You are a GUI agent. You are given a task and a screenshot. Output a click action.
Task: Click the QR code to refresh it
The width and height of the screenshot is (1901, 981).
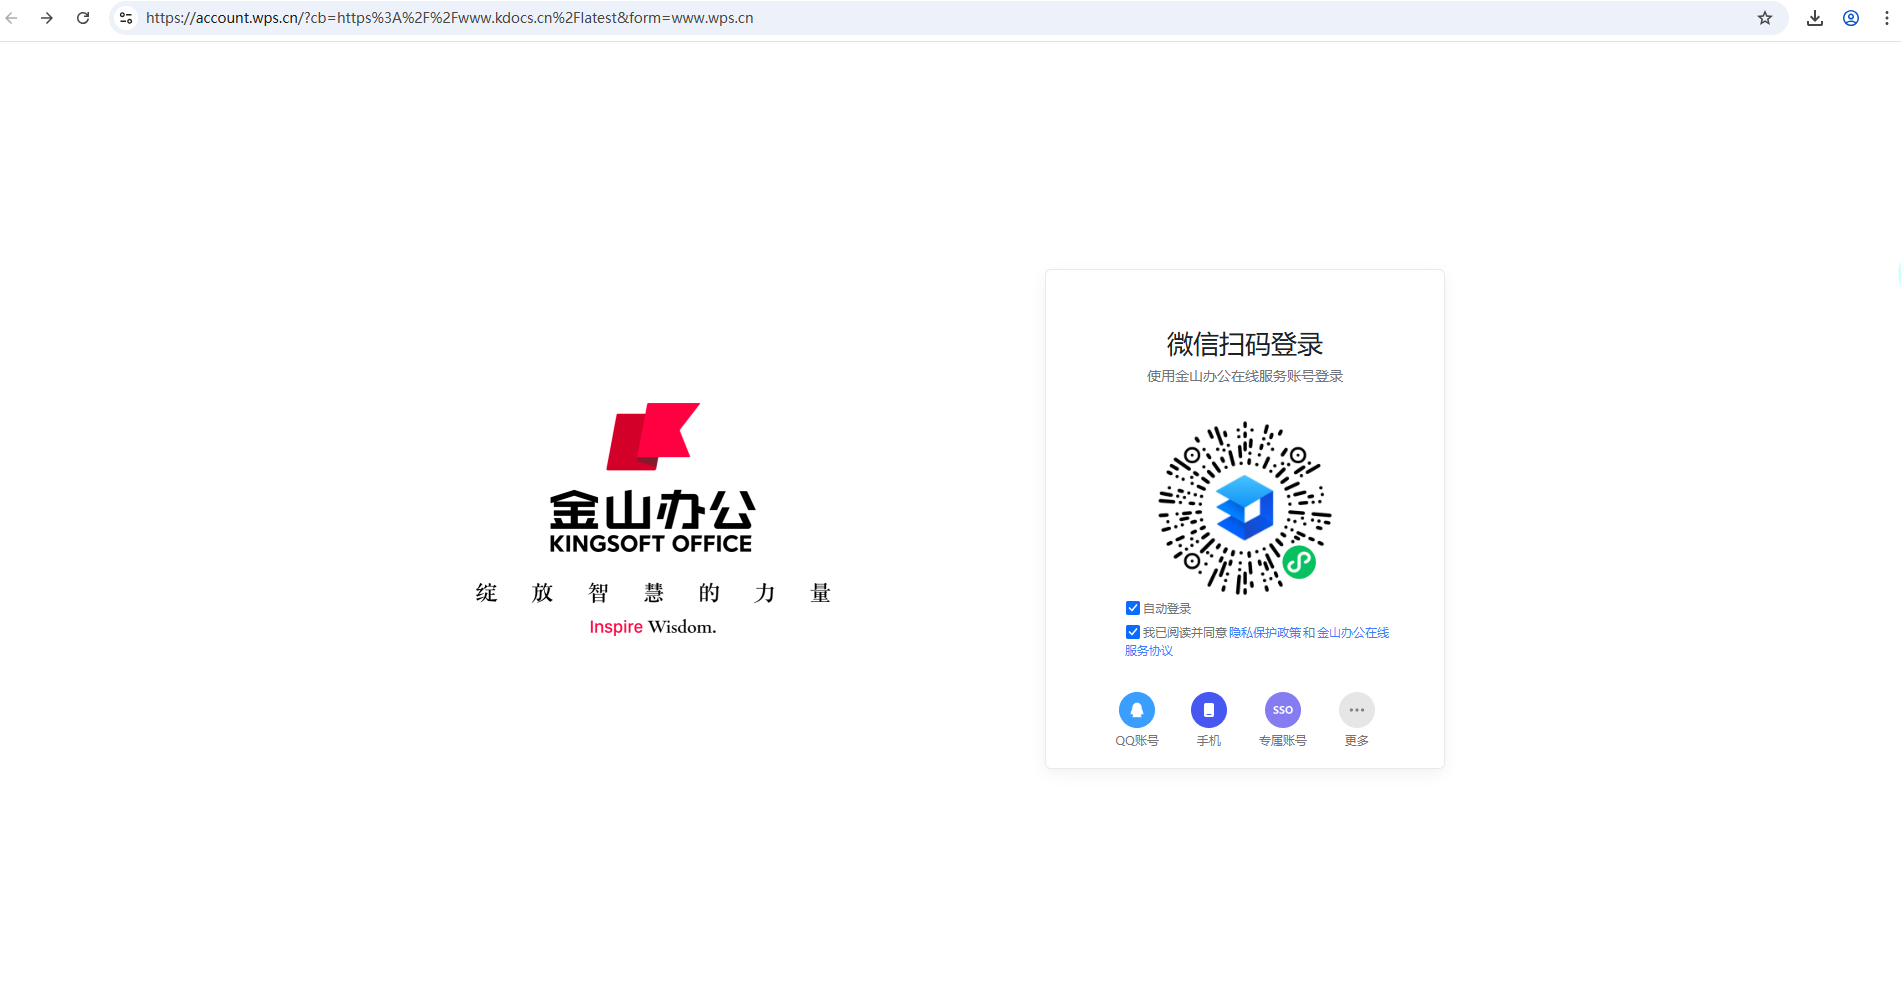point(1244,508)
